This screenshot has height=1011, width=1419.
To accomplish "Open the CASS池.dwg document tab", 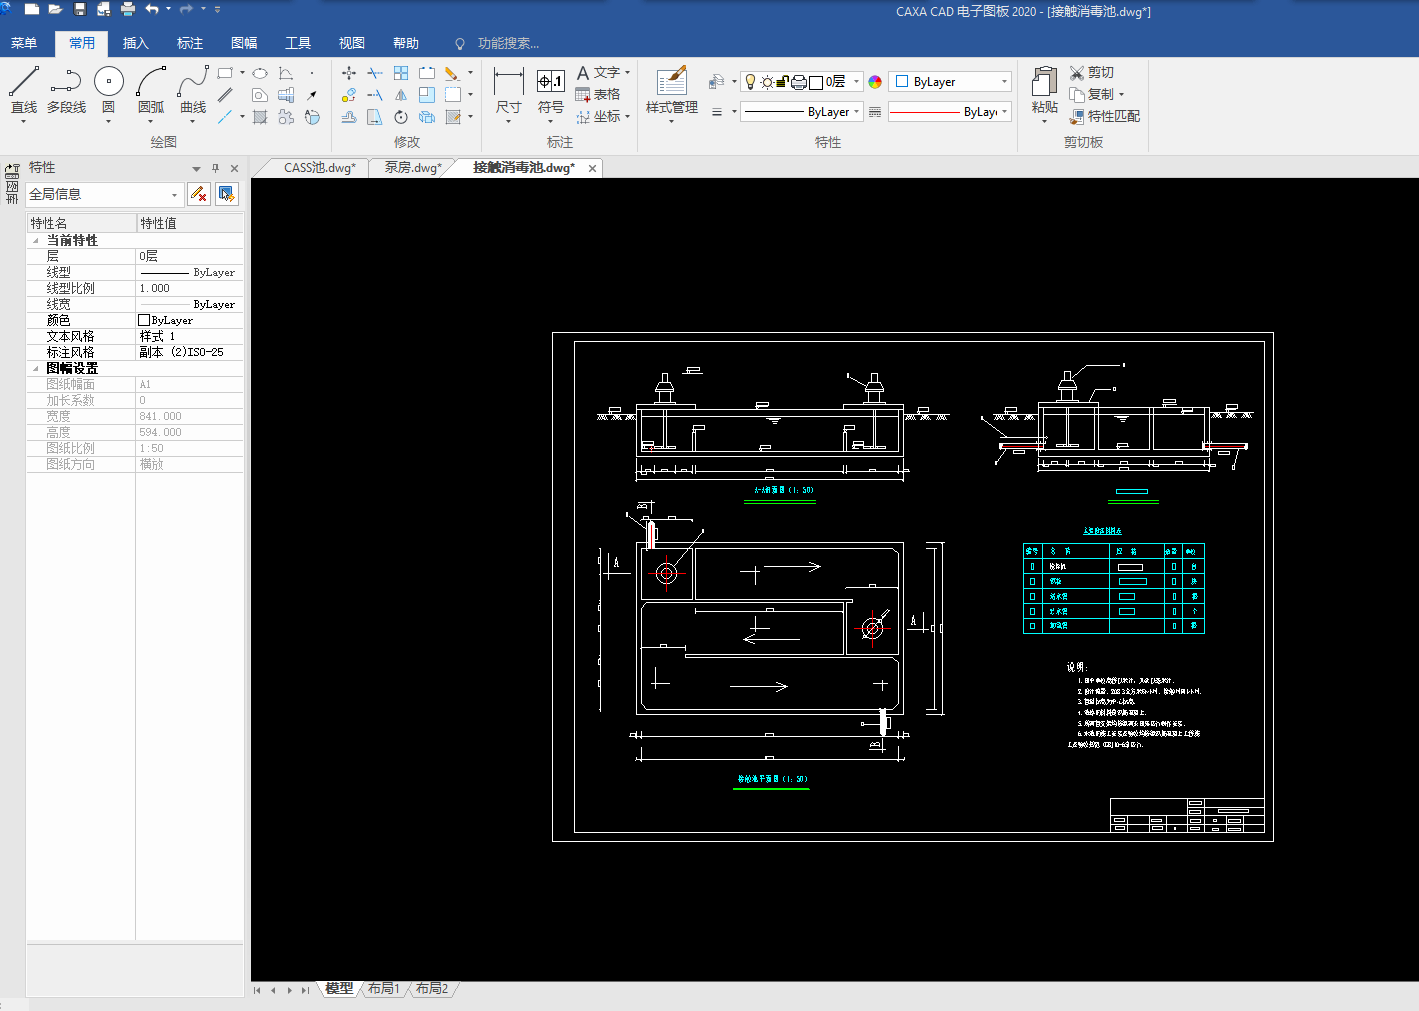I will 319,168.
